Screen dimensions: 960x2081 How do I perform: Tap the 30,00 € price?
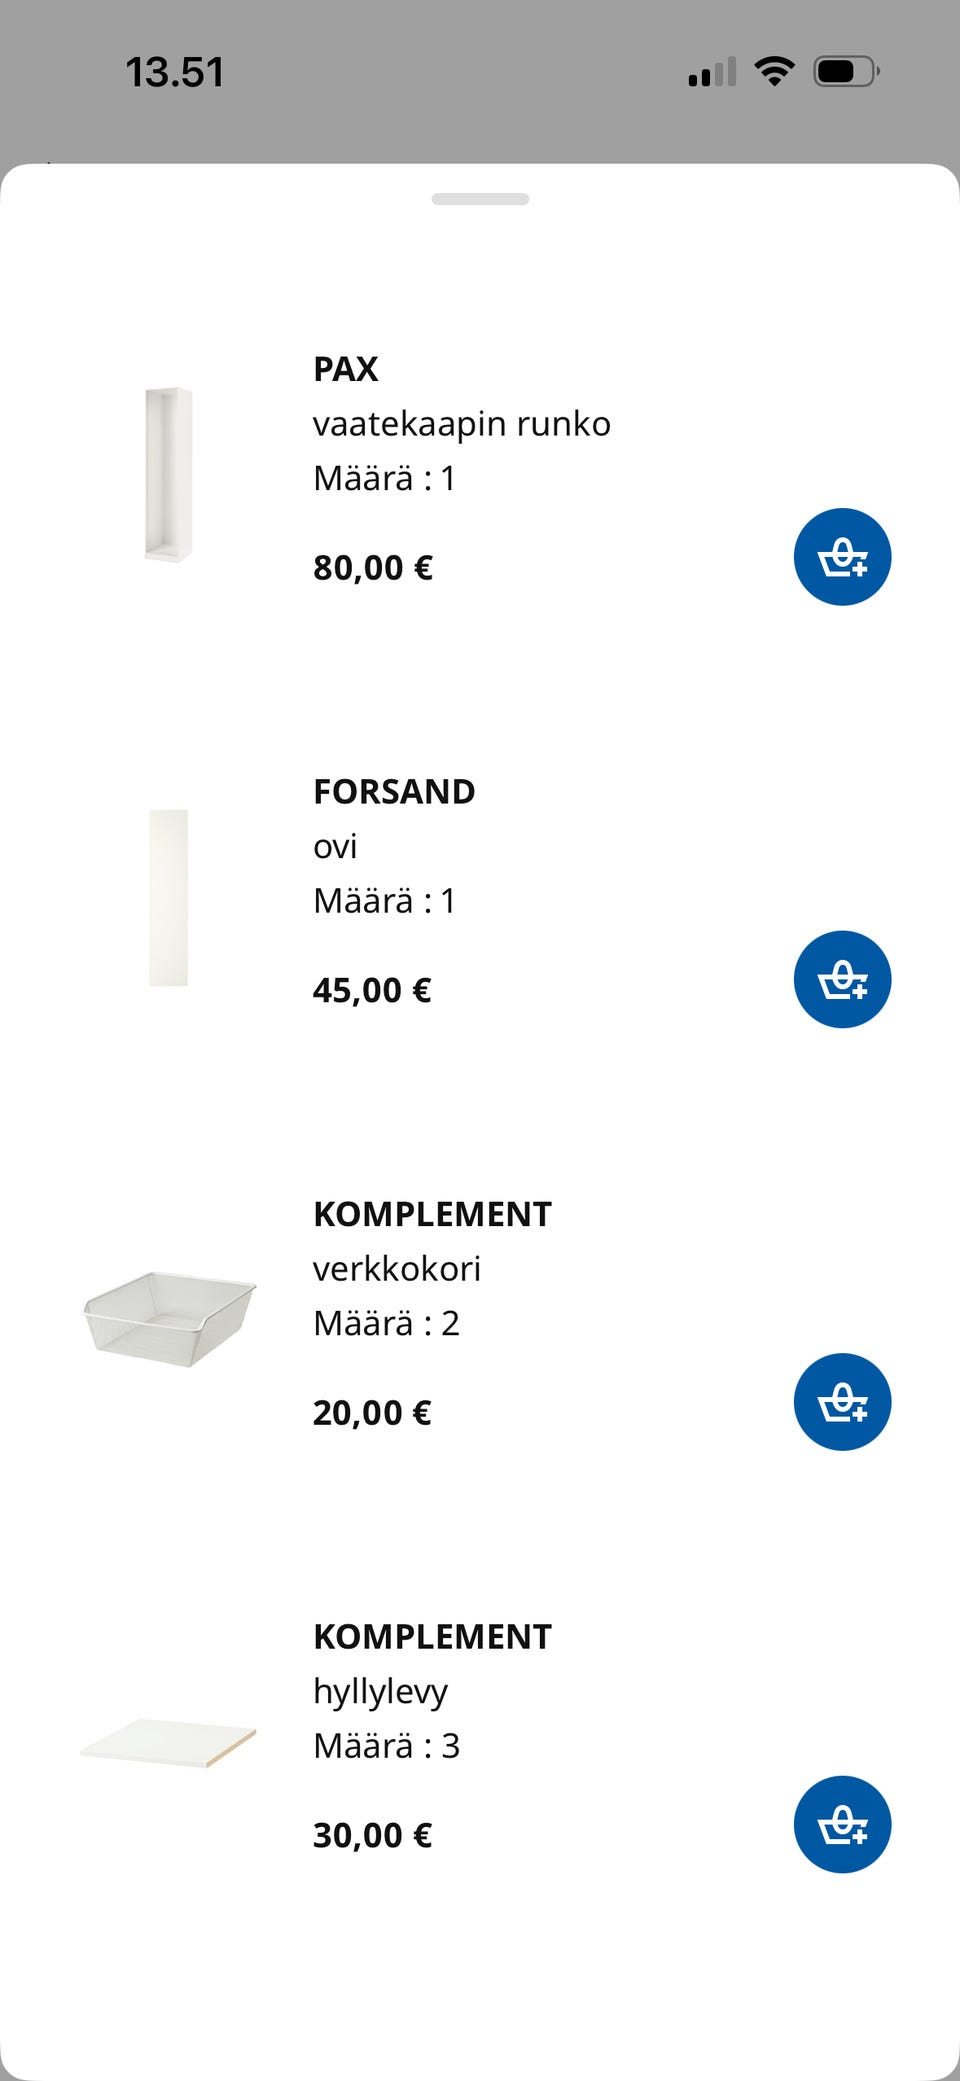click(x=373, y=1835)
